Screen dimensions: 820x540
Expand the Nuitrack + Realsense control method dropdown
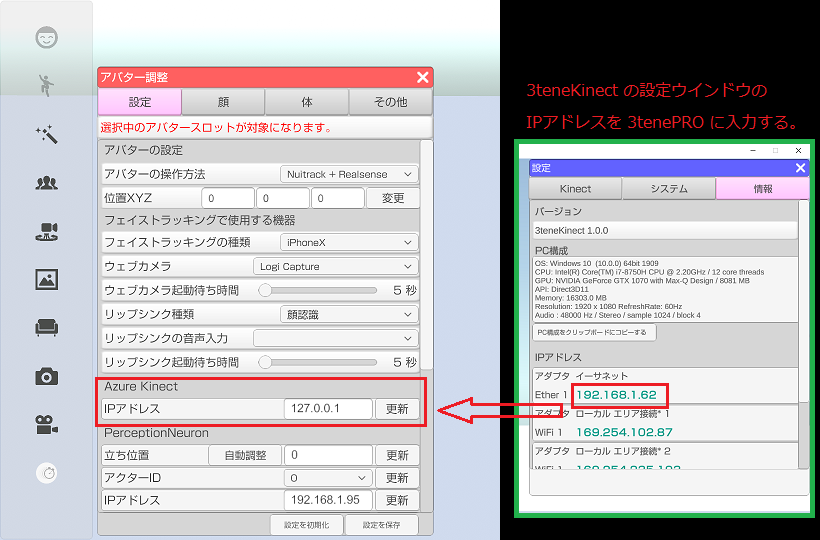(349, 174)
